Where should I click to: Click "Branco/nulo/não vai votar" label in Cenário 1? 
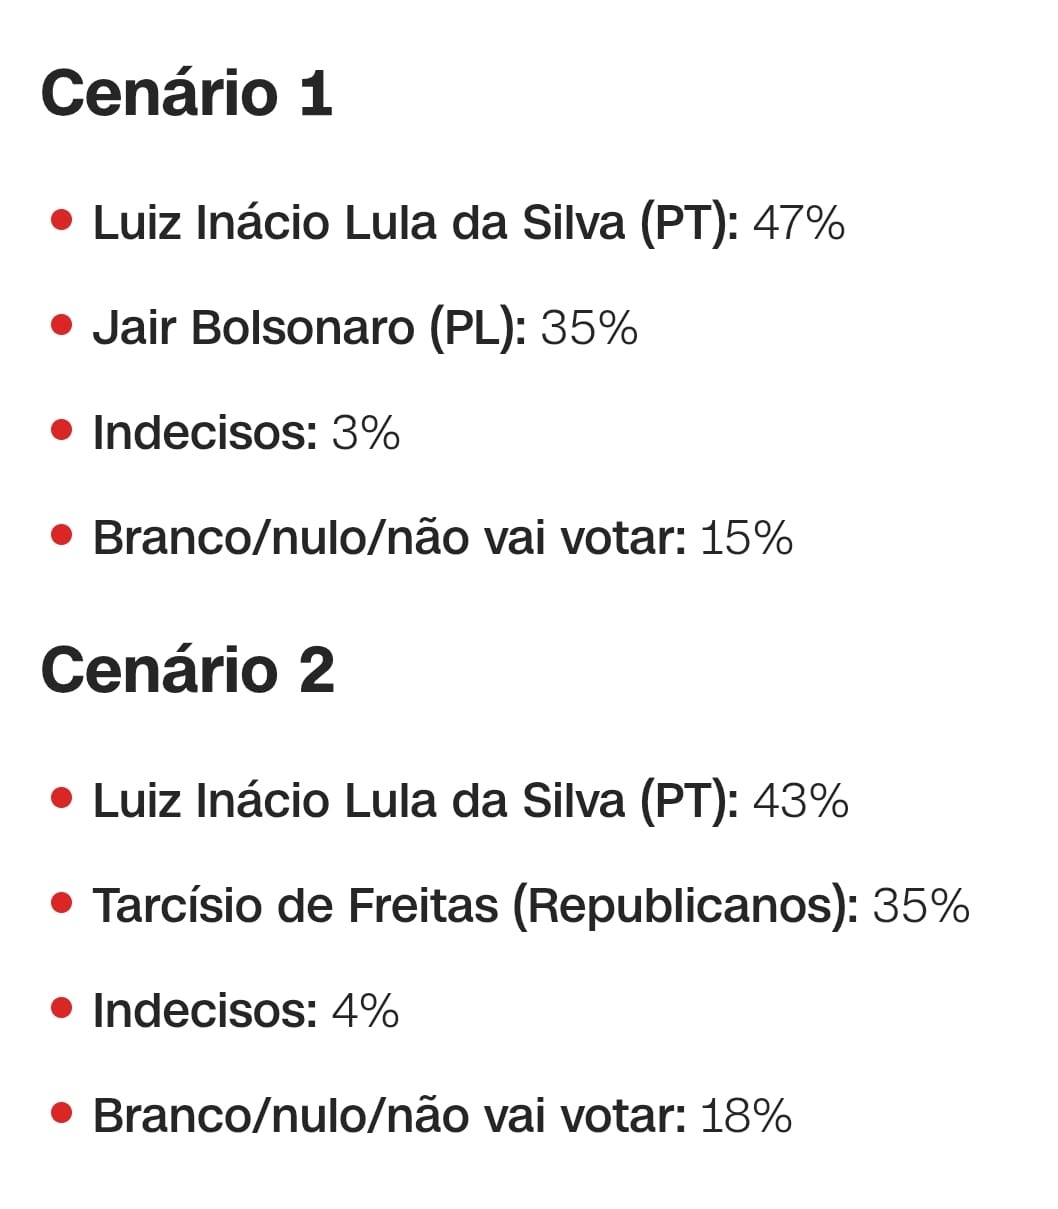tap(389, 538)
